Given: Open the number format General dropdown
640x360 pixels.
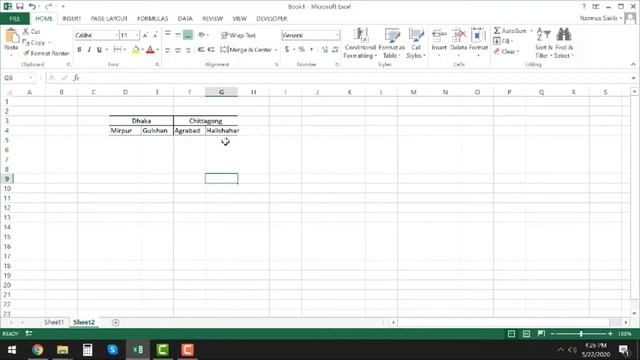Looking at the screenshot, I should 337,36.
